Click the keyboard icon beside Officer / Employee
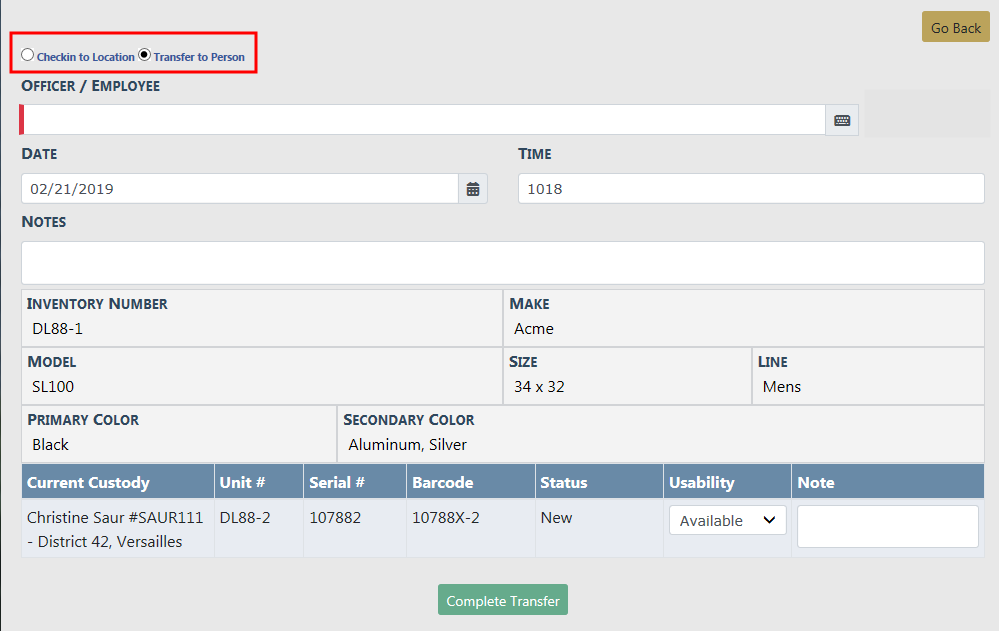 pyautogui.click(x=842, y=120)
